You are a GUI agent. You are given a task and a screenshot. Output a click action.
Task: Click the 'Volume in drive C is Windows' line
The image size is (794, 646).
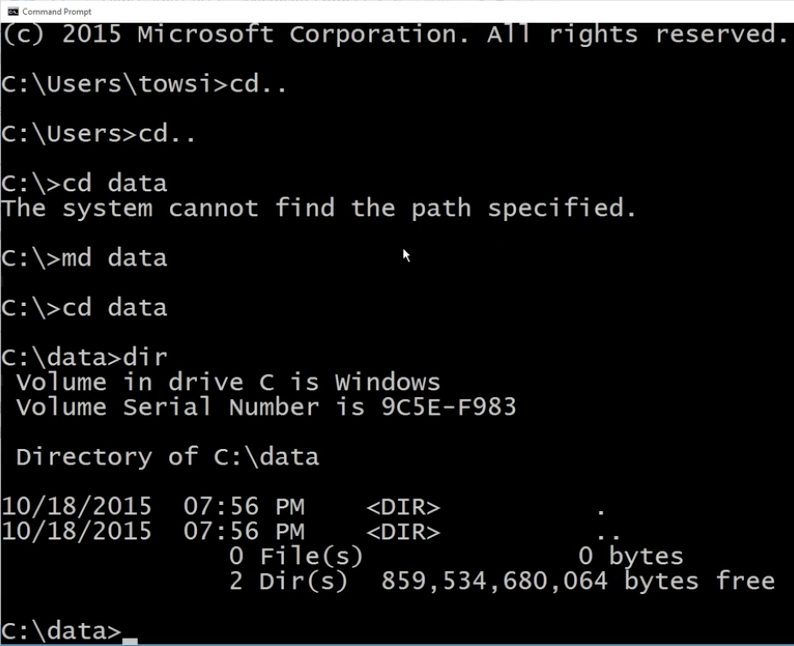[228, 382]
